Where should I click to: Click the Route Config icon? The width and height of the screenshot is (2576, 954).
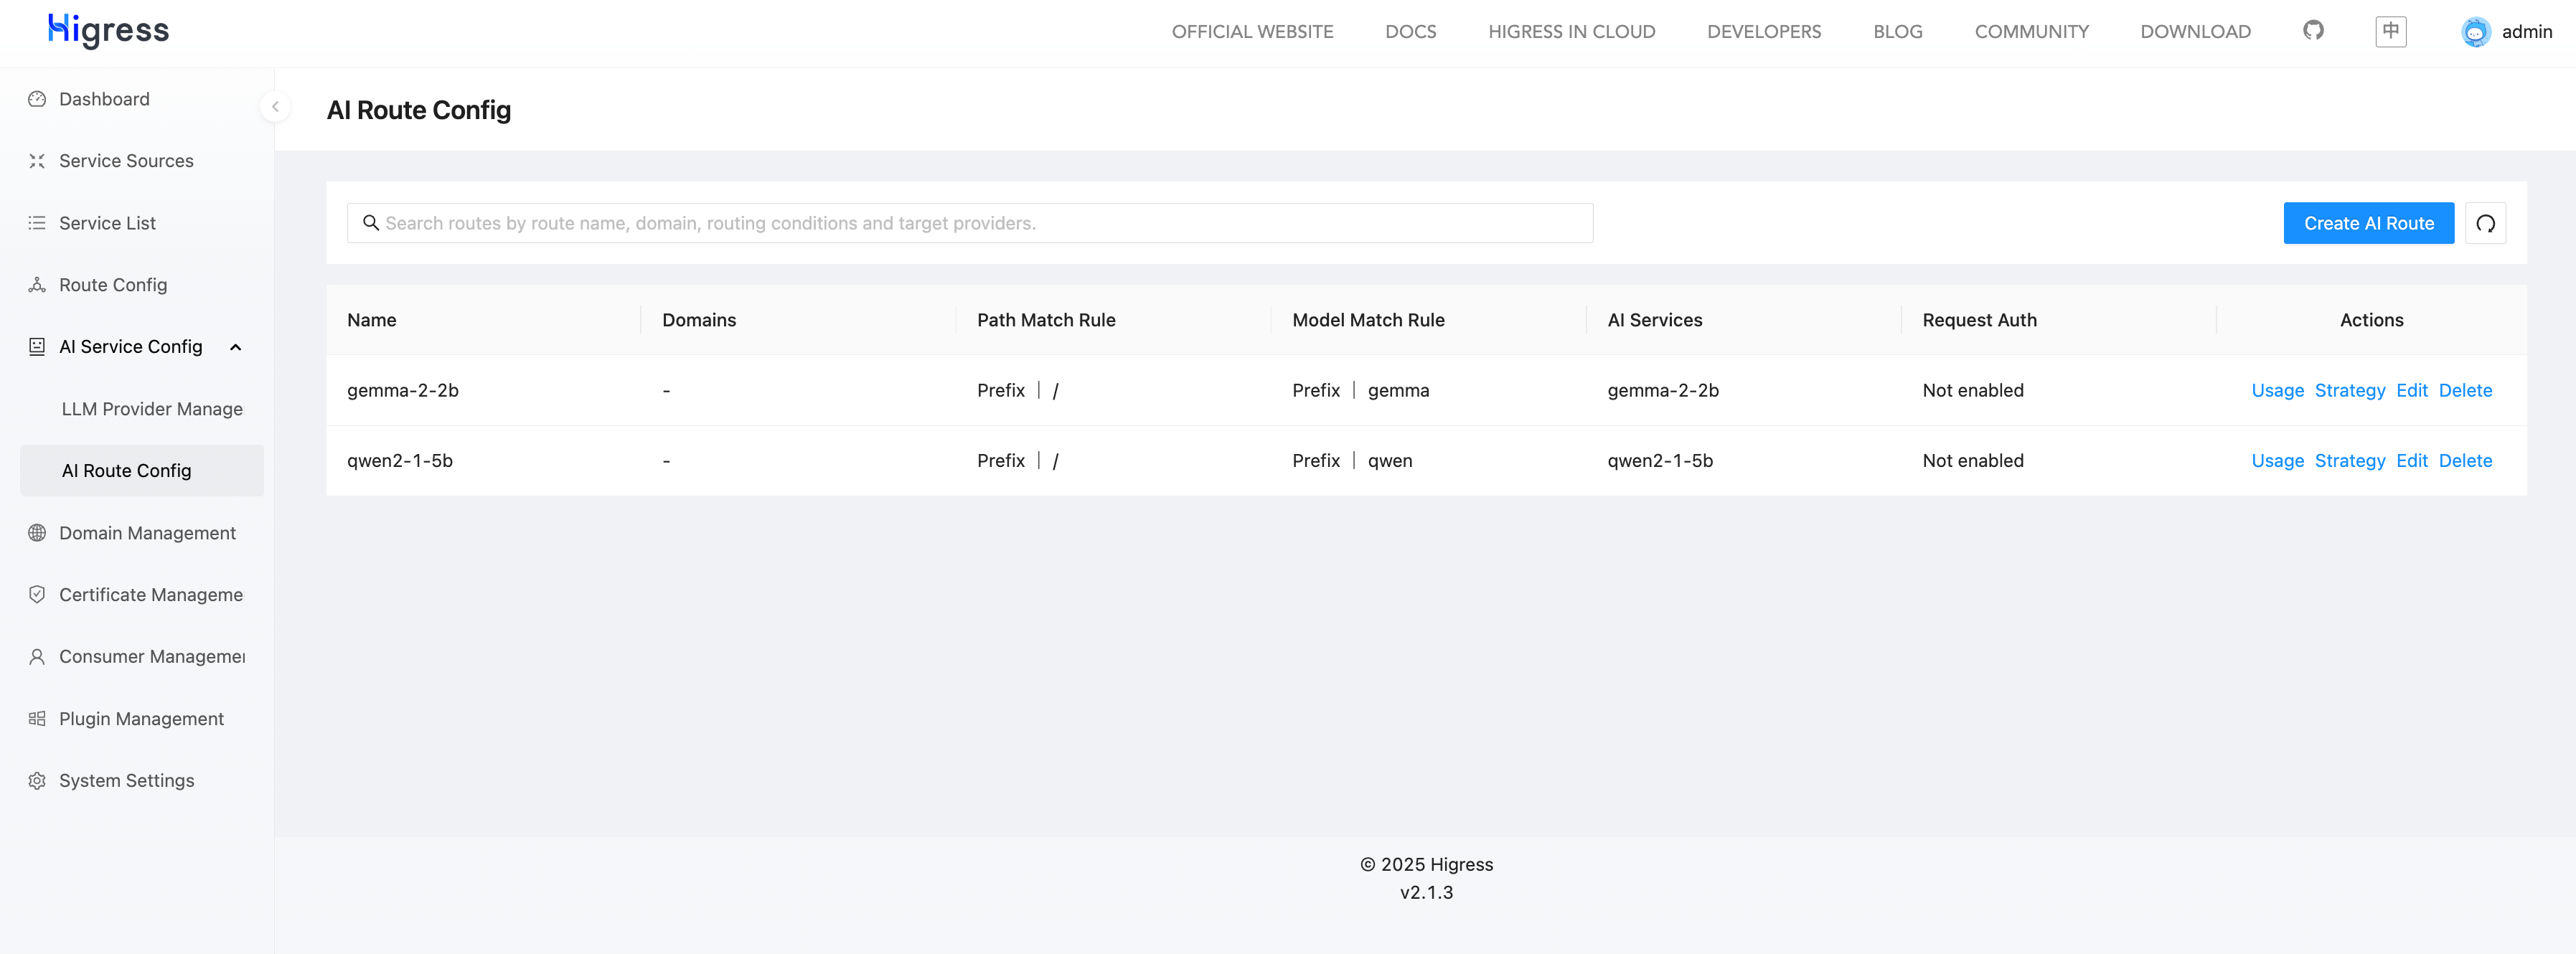[x=37, y=285]
